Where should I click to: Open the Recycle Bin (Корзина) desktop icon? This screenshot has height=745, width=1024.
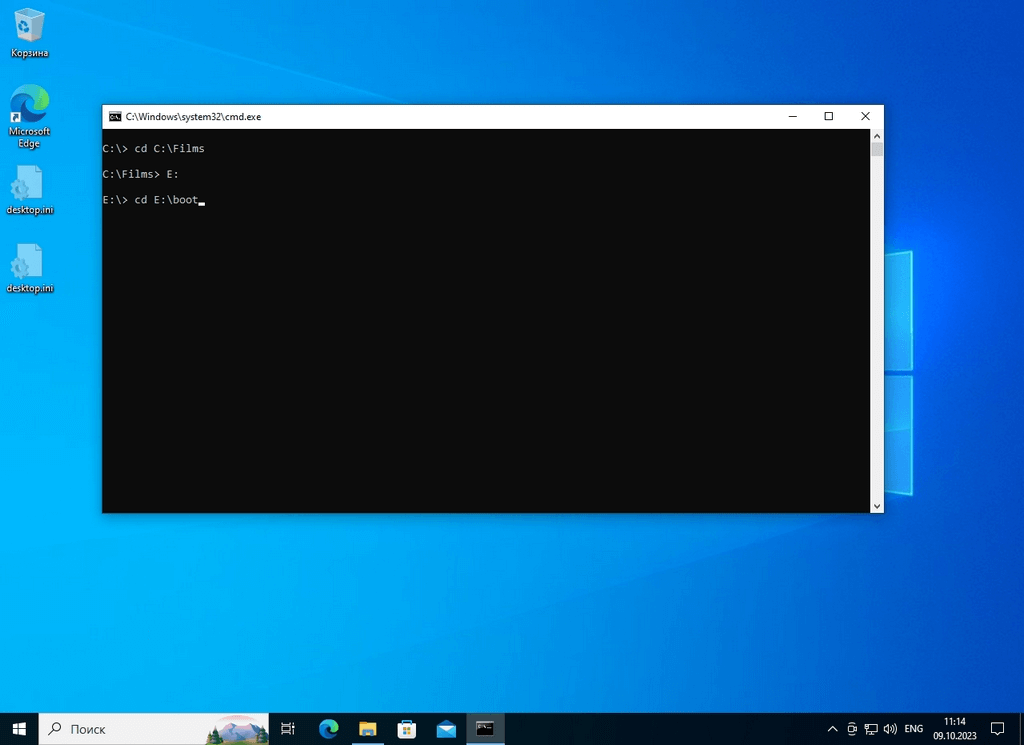click(29, 33)
